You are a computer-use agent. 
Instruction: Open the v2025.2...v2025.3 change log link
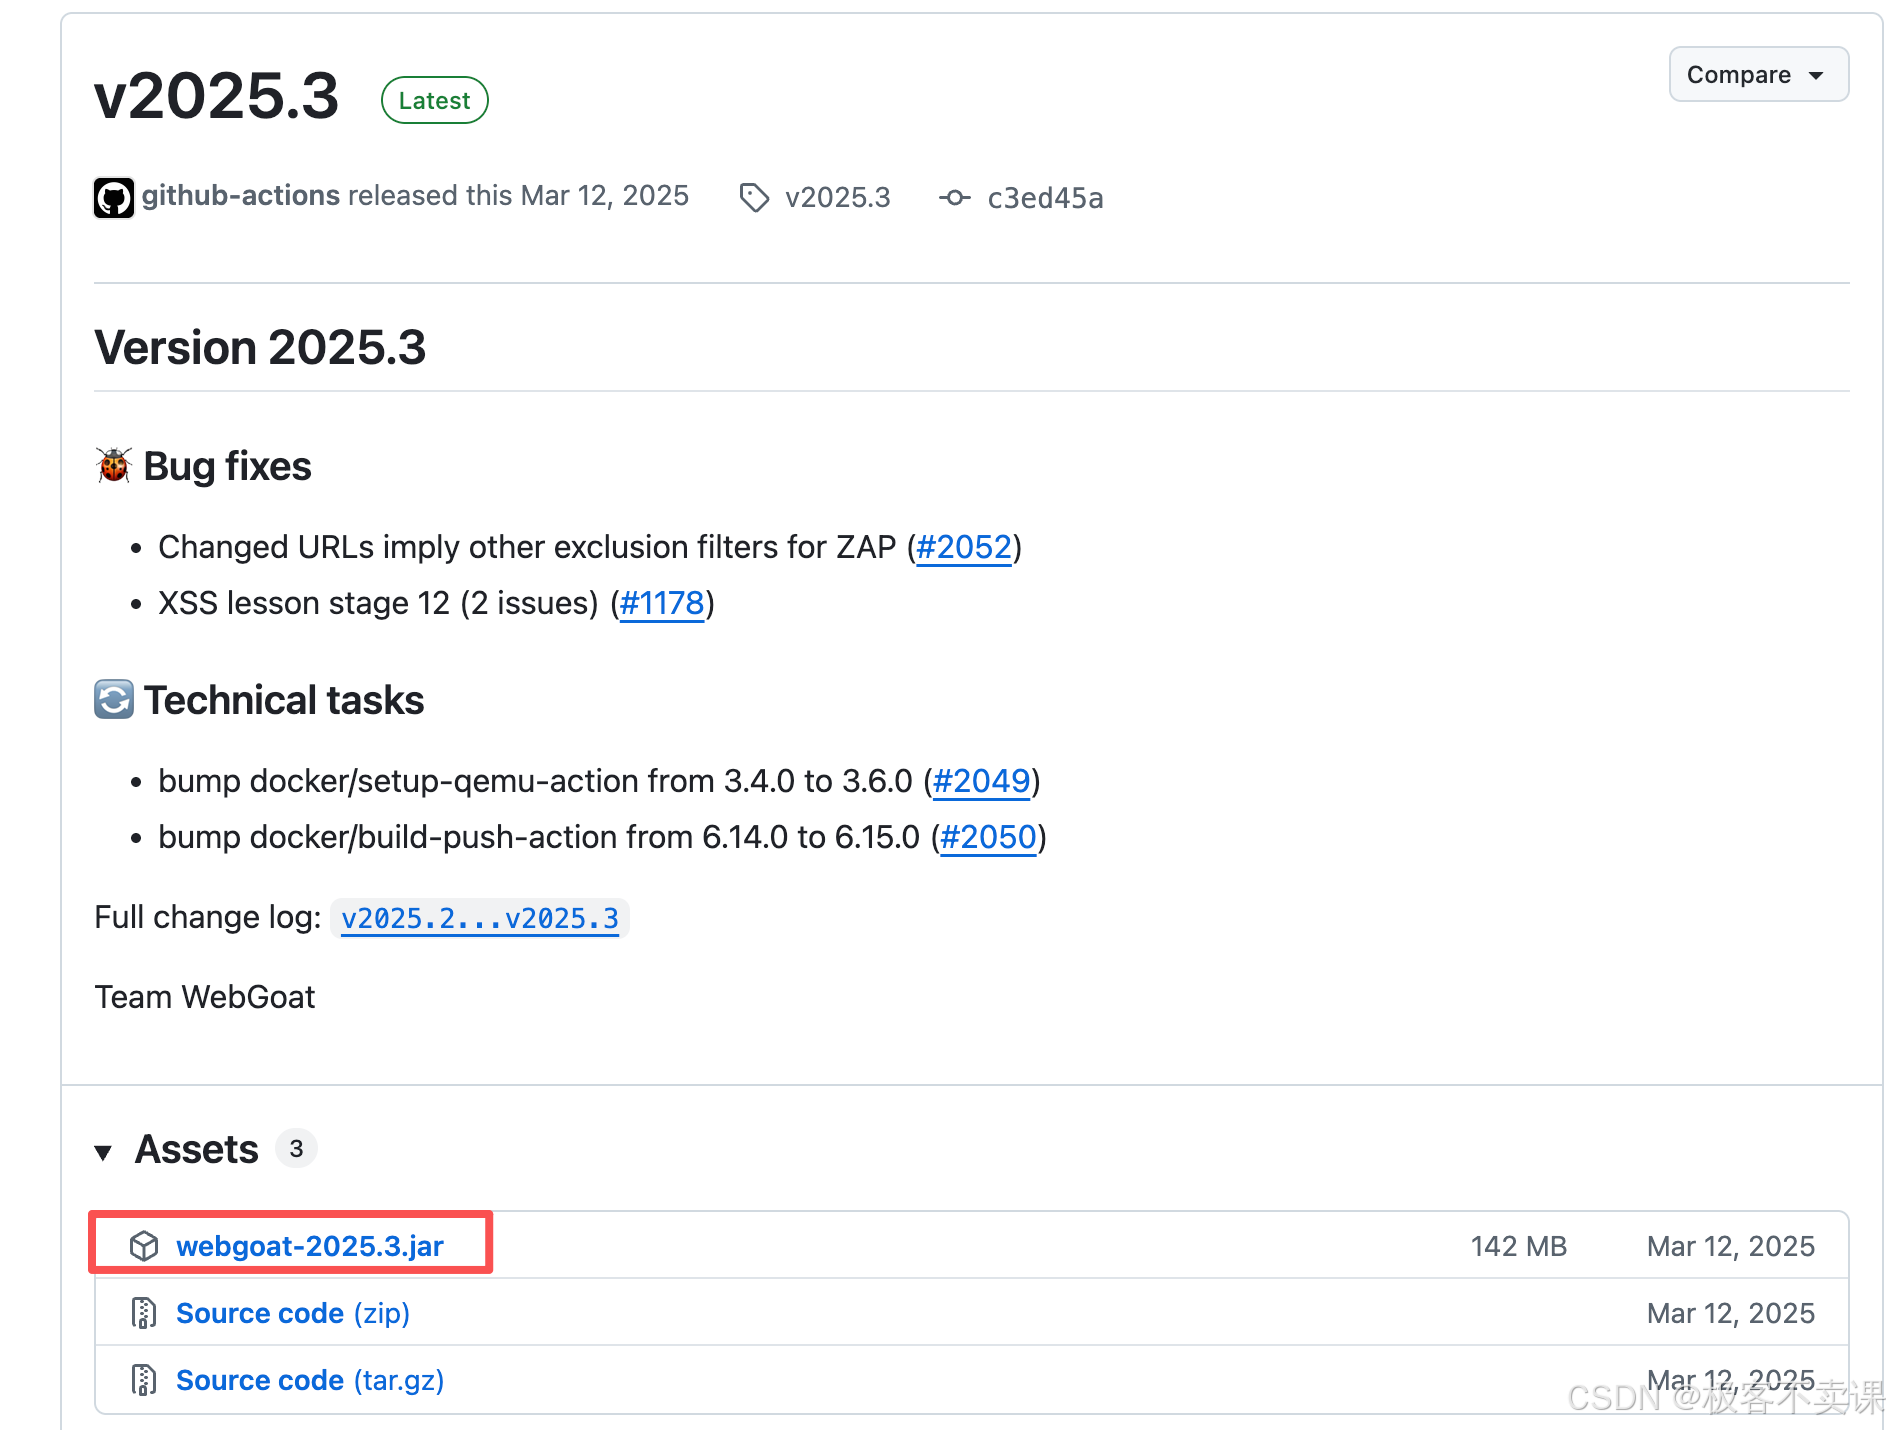click(480, 918)
